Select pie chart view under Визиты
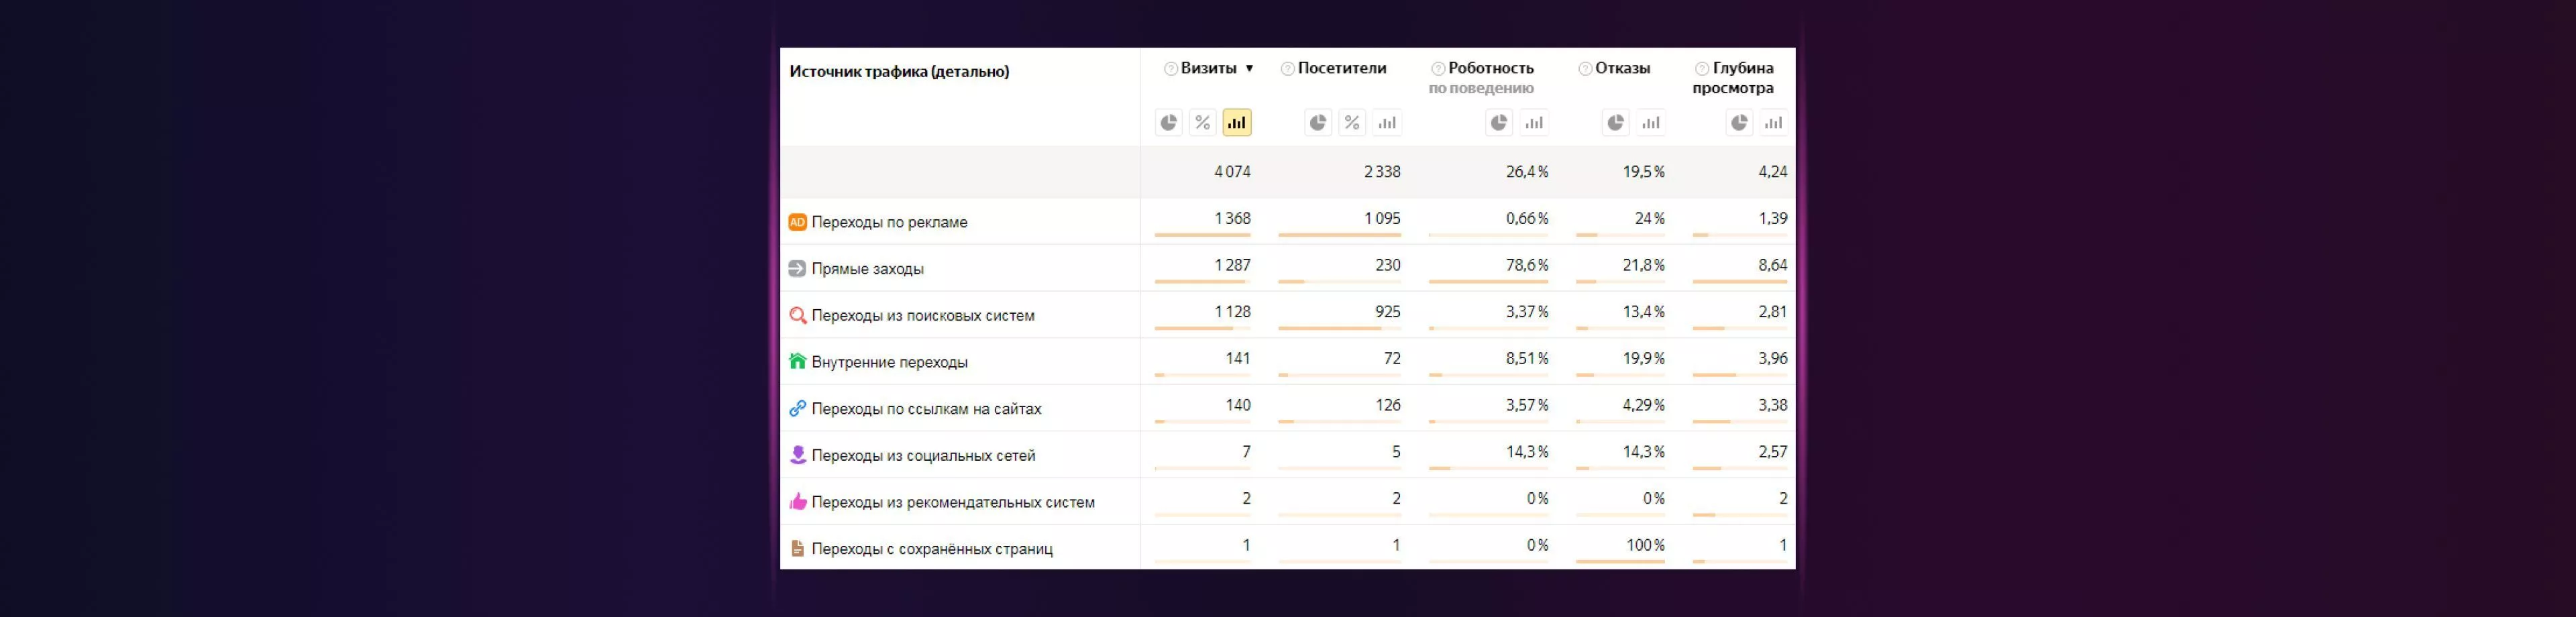The height and width of the screenshot is (617, 2576). pyautogui.click(x=1168, y=123)
